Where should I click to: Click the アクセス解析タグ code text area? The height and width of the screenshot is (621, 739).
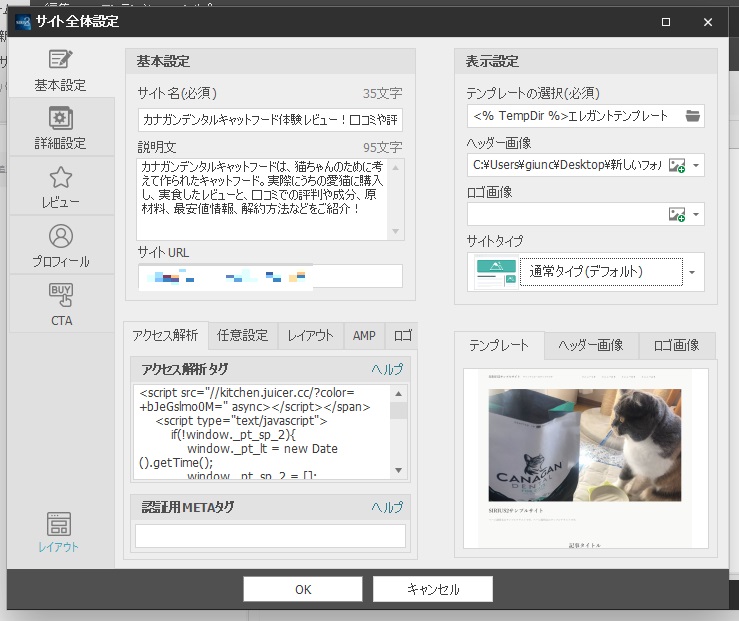point(262,432)
